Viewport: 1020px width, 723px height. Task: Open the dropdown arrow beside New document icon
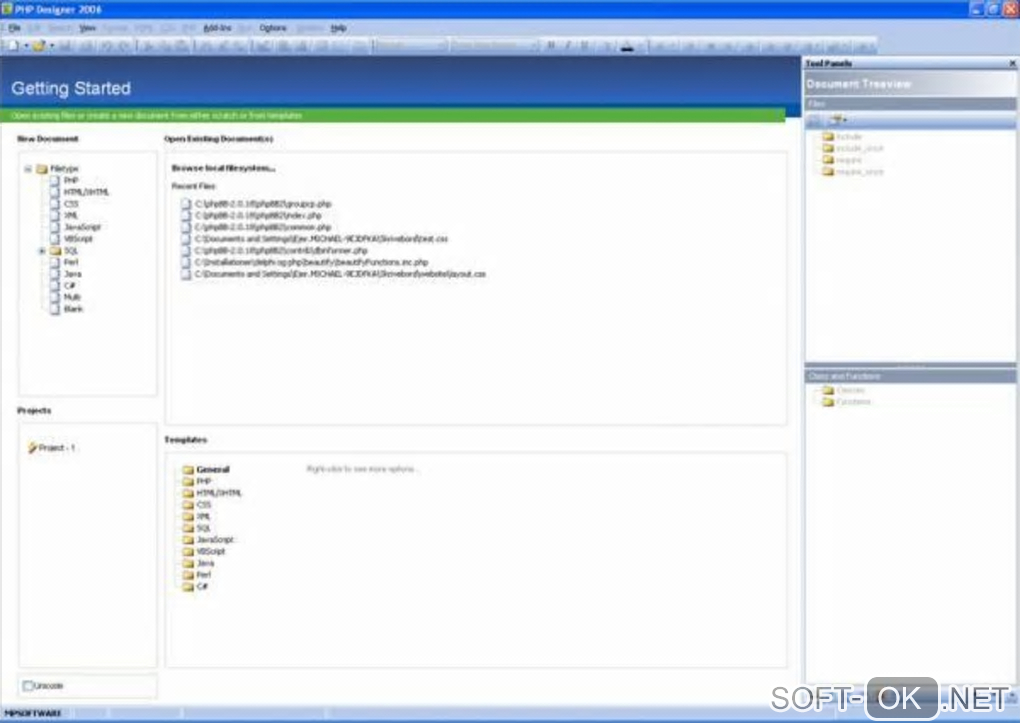coord(25,46)
